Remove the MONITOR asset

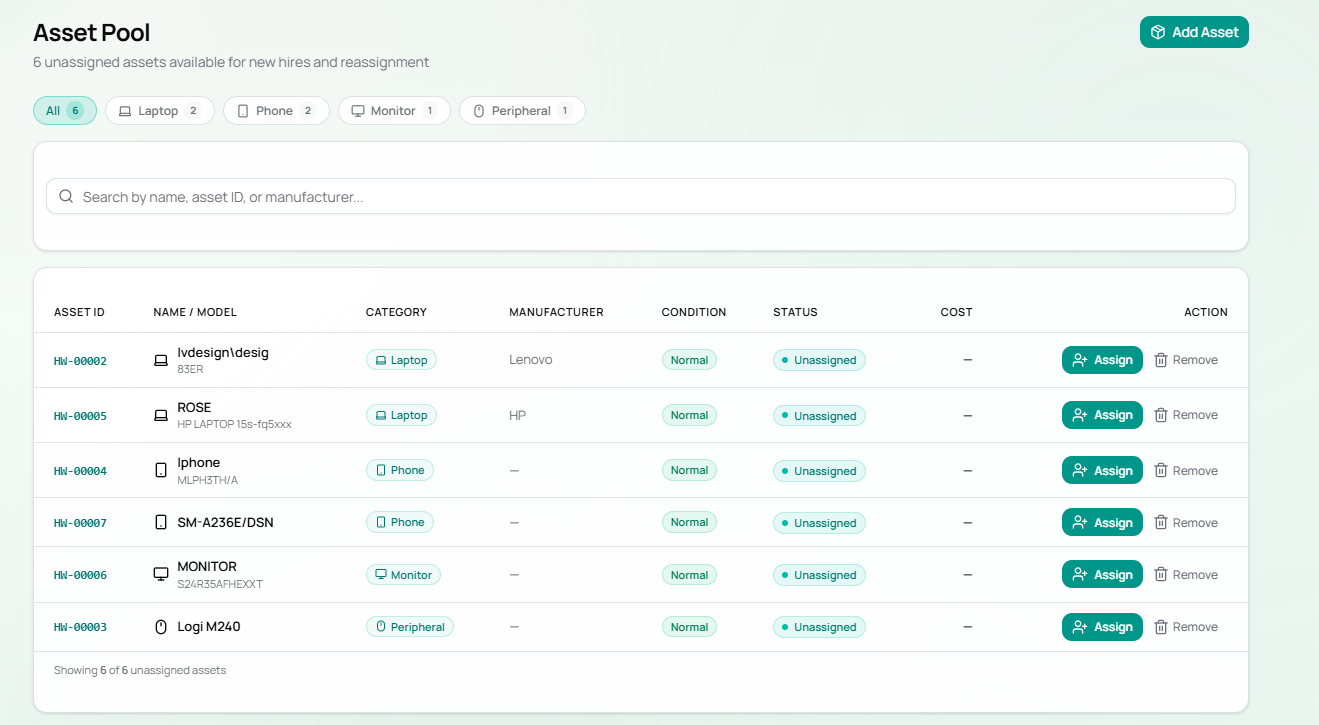(x=1186, y=575)
